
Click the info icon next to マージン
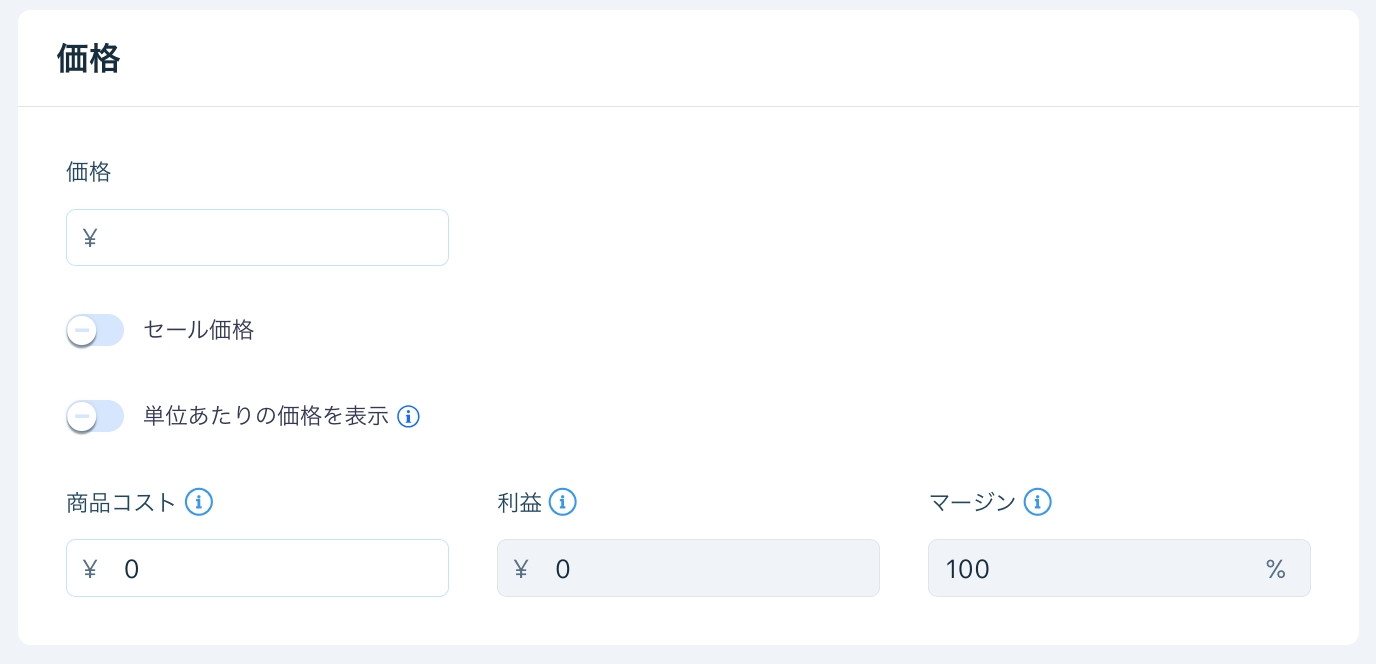click(x=1038, y=503)
